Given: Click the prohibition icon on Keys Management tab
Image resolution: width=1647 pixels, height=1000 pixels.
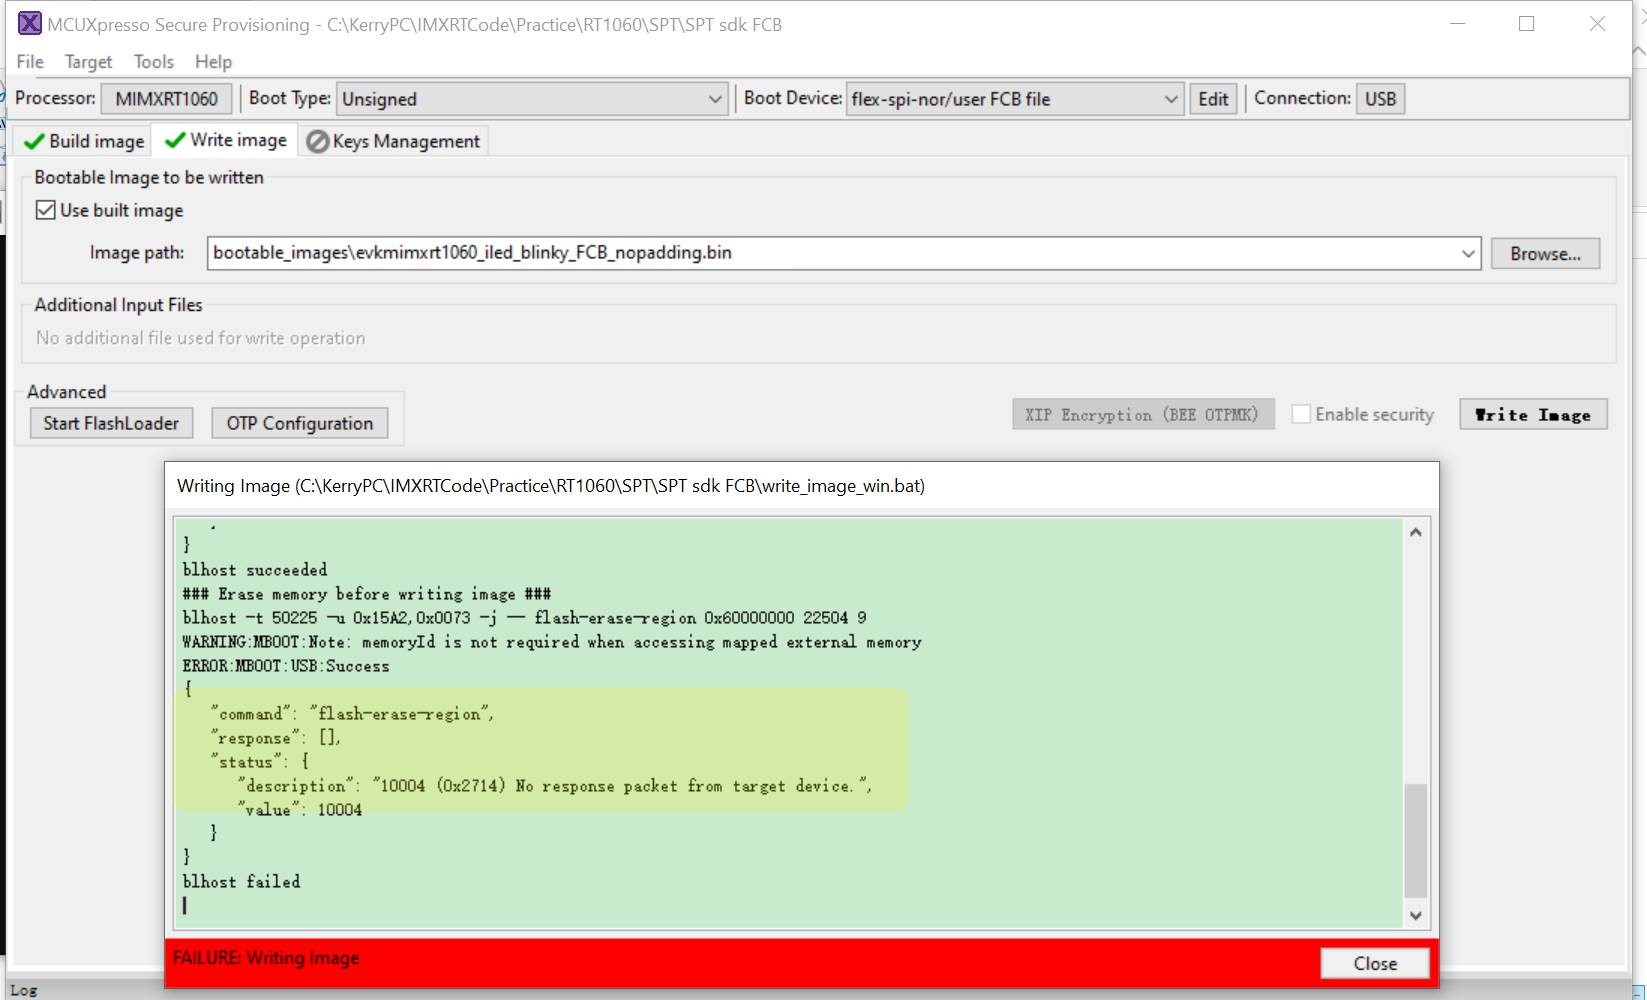Looking at the screenshot, I should click(316, 141).
